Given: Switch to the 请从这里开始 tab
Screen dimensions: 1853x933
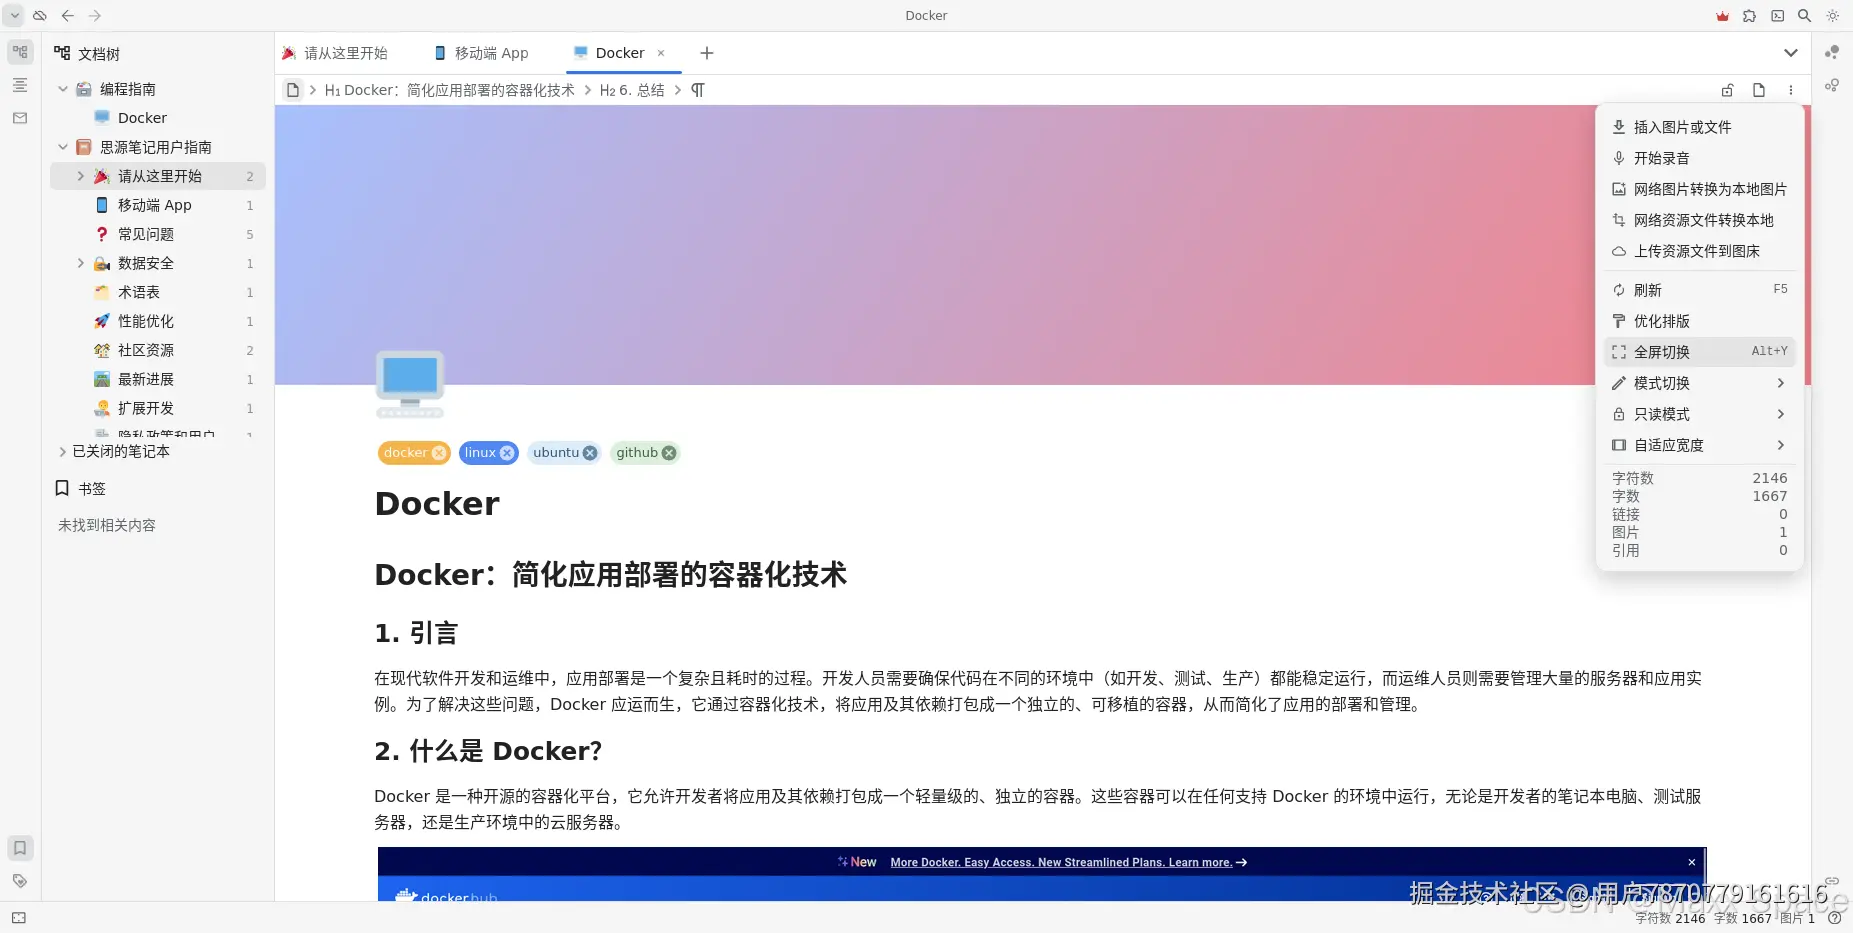Looking at the screenshot, I should pyautogui.click(x=335, y=53).
